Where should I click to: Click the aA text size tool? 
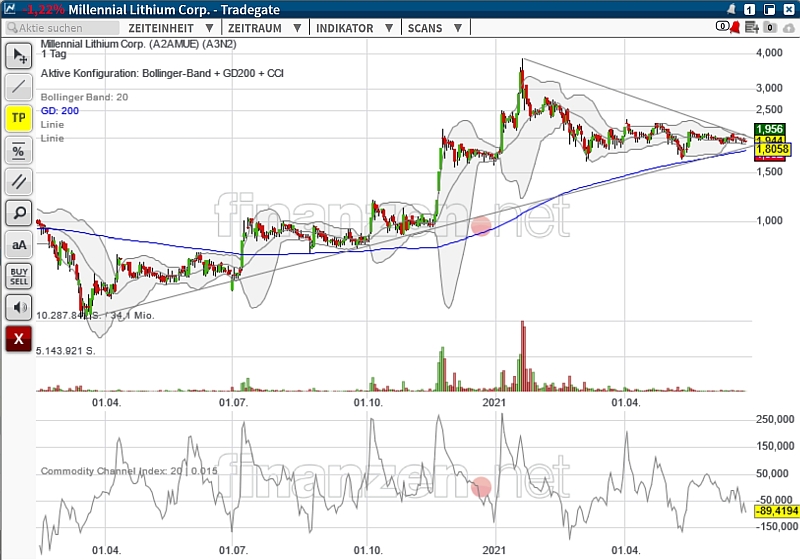(18, 244)
